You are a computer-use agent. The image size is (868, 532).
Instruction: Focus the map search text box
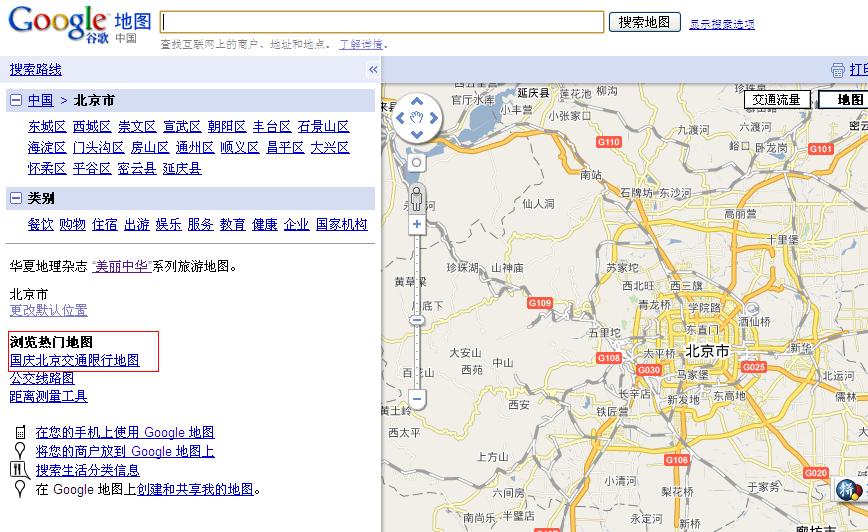tap(382, 22)
